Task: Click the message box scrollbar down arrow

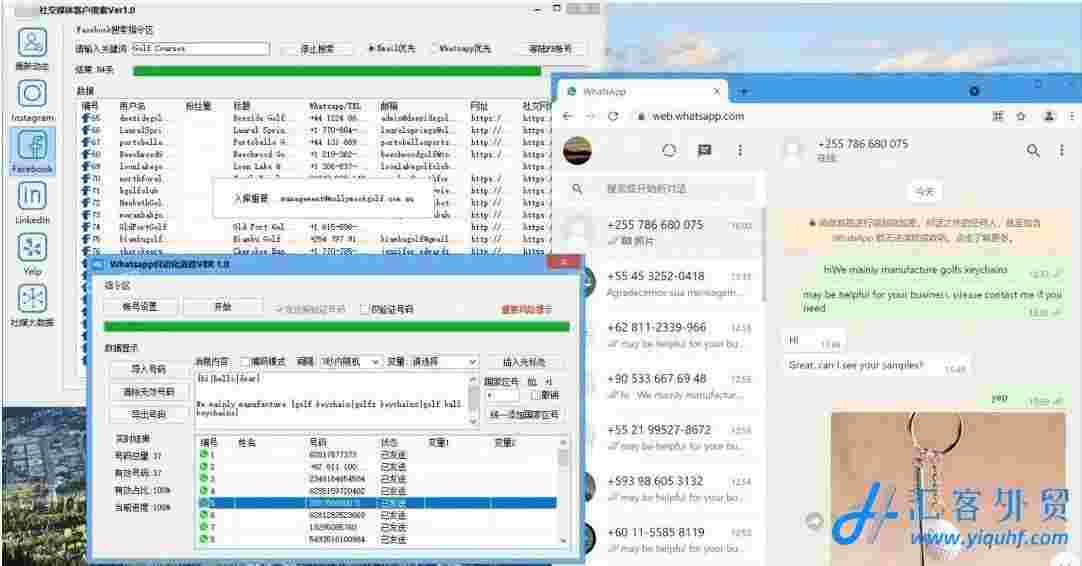Action: pos(473,420)
